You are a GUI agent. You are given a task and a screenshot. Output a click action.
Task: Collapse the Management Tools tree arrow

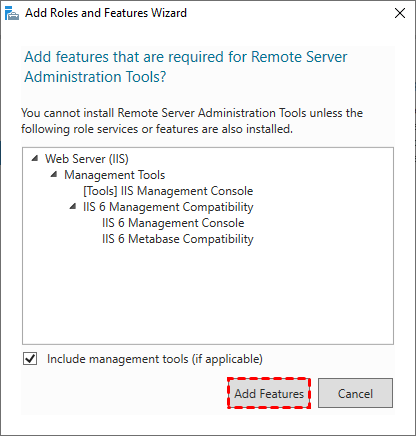pyautogui.click(x=54, y=174)
